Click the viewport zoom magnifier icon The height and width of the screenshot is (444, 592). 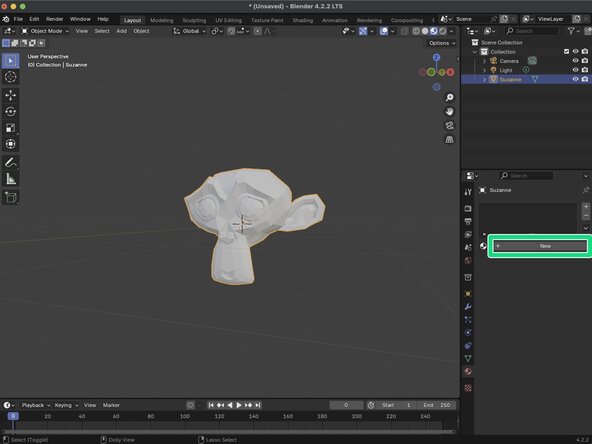click(449, 97)
